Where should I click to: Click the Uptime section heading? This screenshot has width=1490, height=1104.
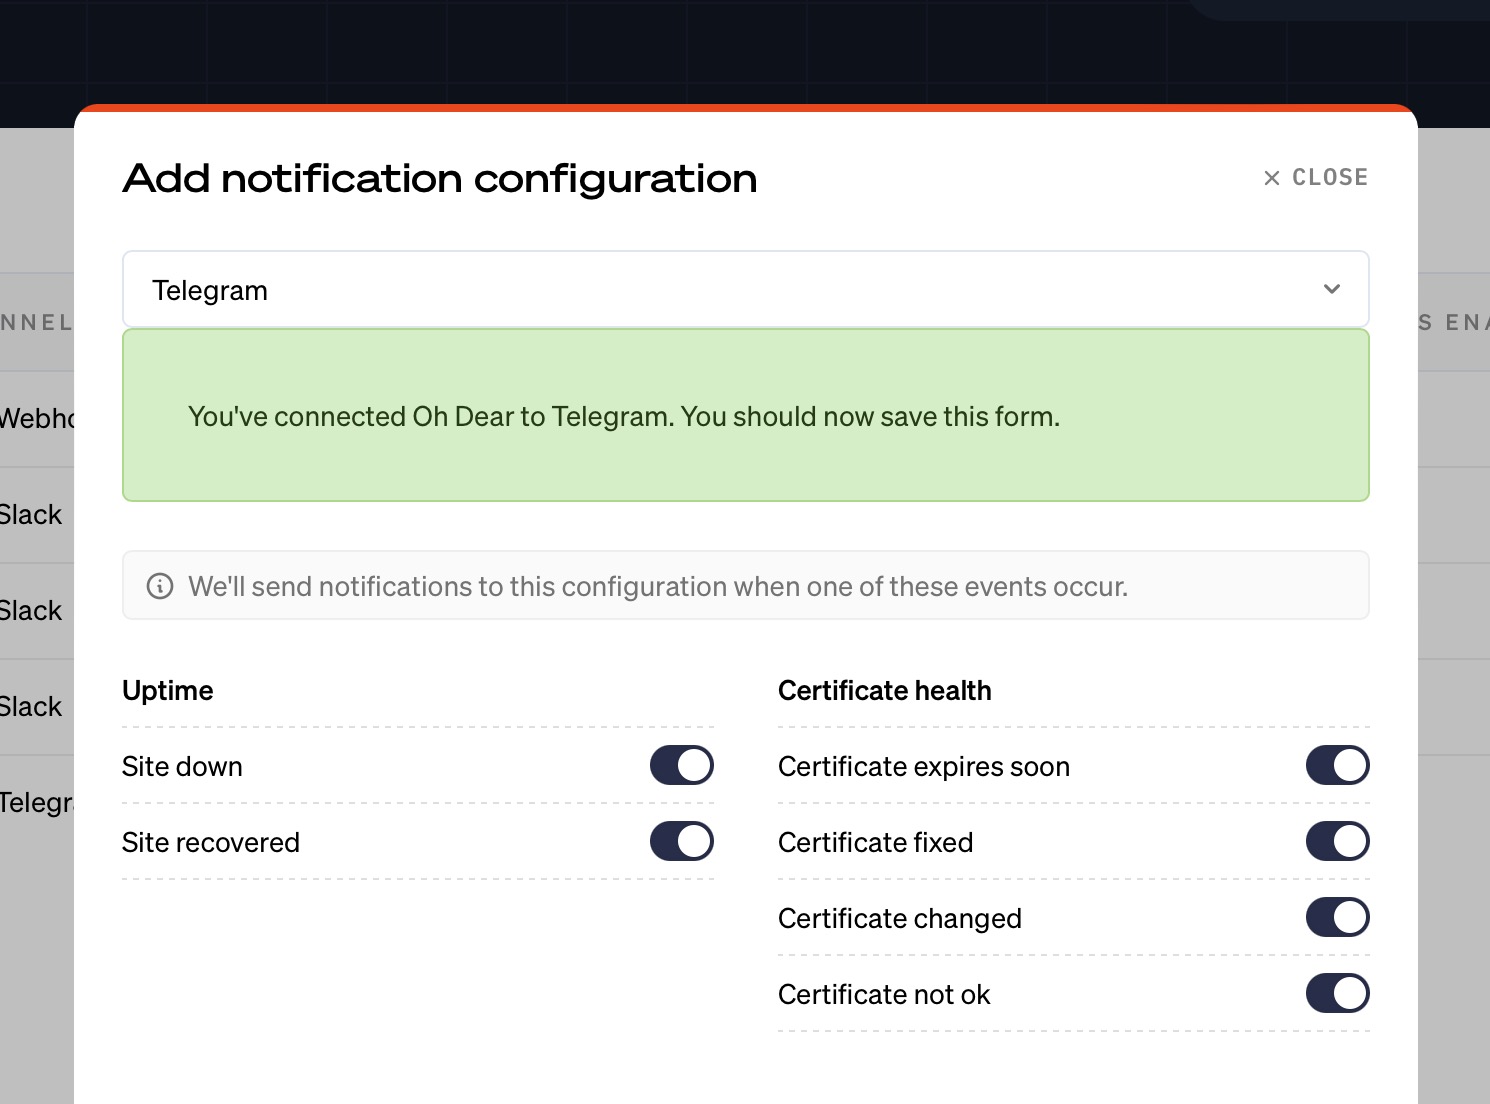tap(168, 691)
